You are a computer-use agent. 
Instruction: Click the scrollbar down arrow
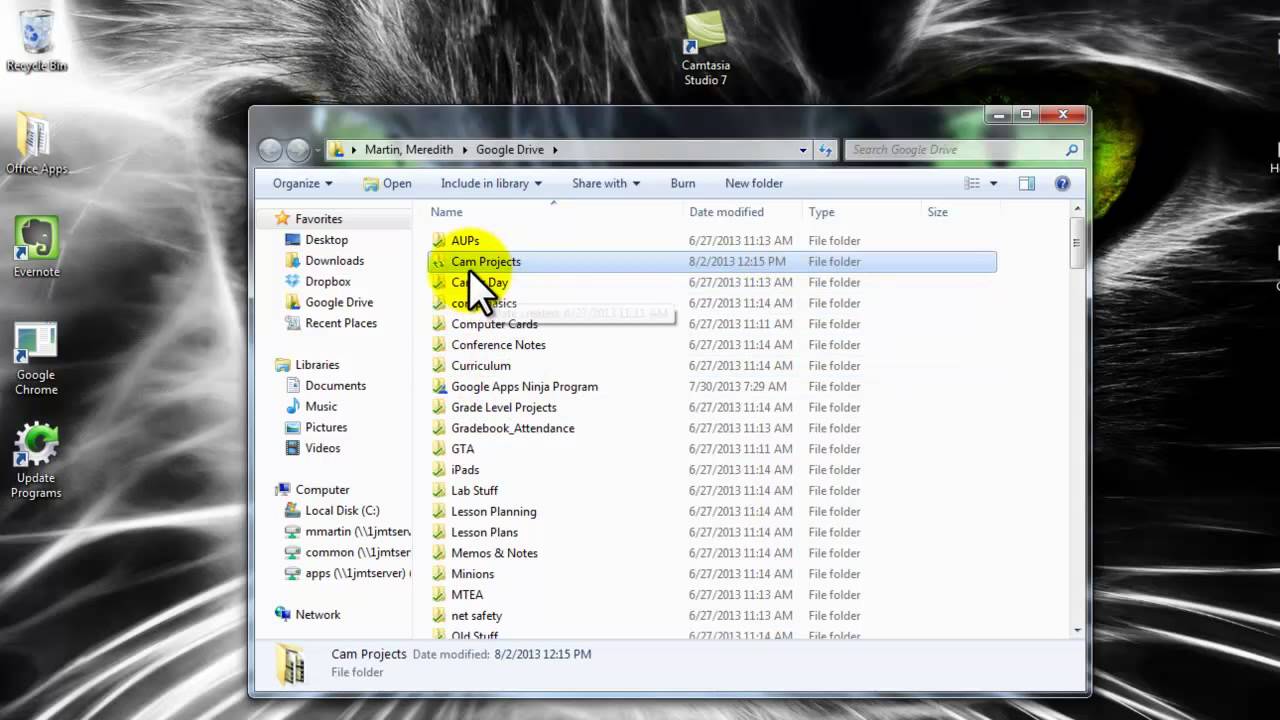(x=1077, y=630)
